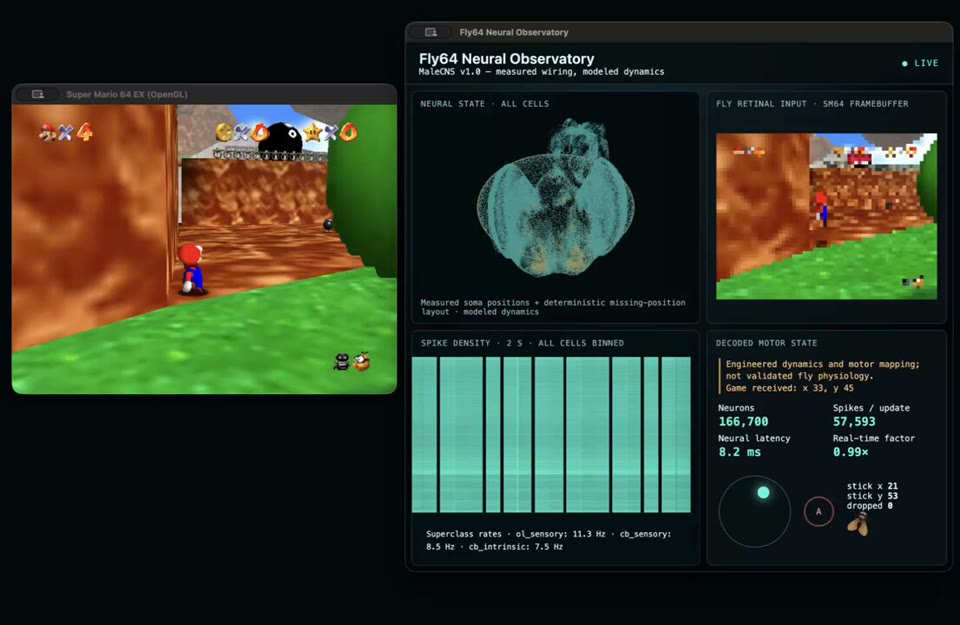Click the Neurons value 166,700

coord(743,421)
